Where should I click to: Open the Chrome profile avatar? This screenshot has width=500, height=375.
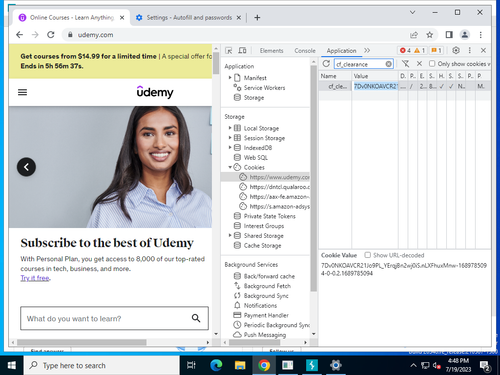pyautogui.click(x=465, y=35)
